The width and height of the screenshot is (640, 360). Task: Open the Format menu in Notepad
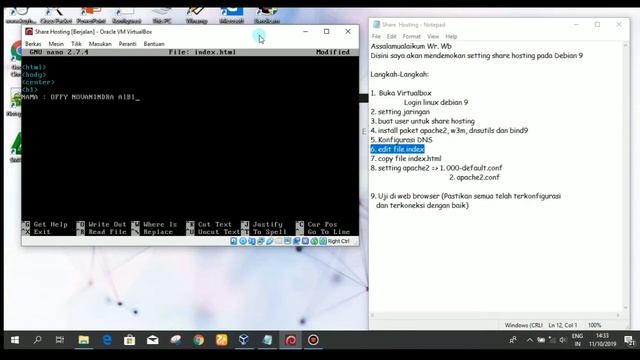[x=411, y=36]
